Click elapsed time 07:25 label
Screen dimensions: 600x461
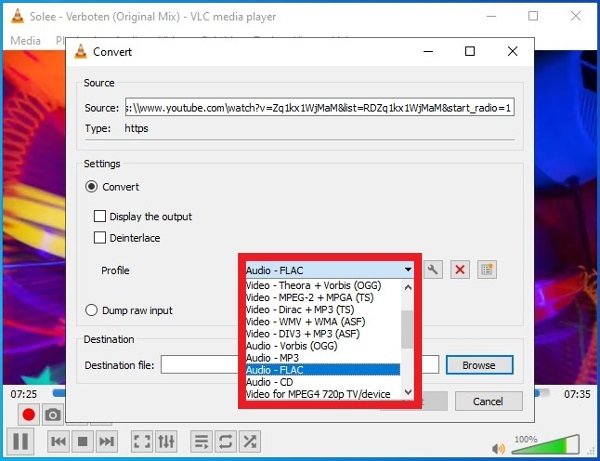coord(24,394)
